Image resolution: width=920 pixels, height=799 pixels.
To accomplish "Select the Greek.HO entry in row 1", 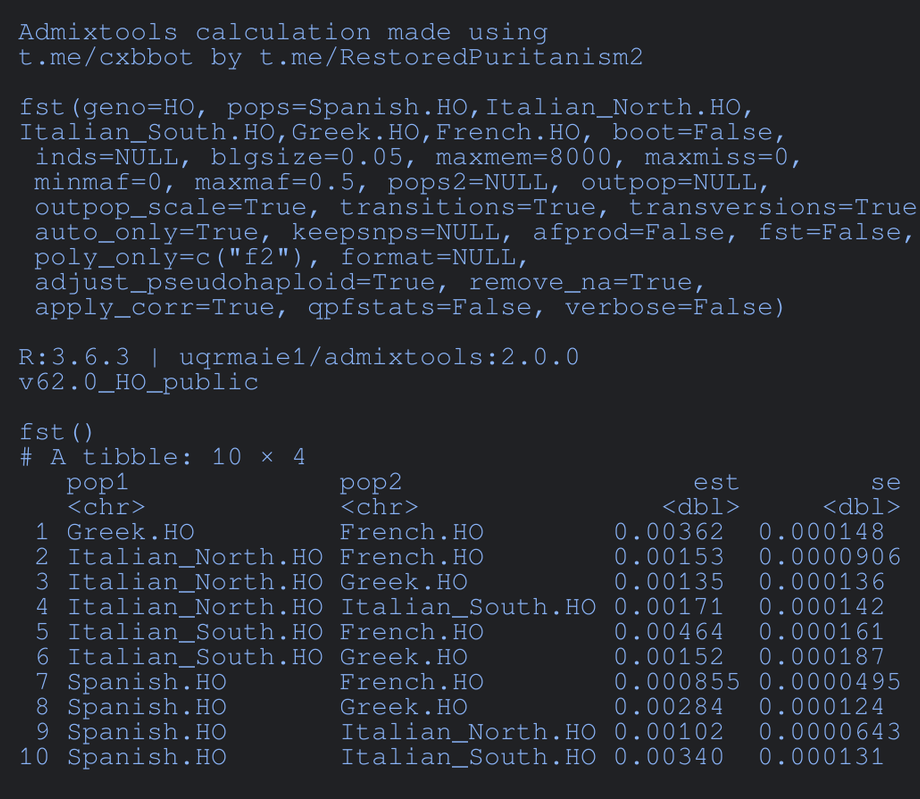I will coord(130,532).
